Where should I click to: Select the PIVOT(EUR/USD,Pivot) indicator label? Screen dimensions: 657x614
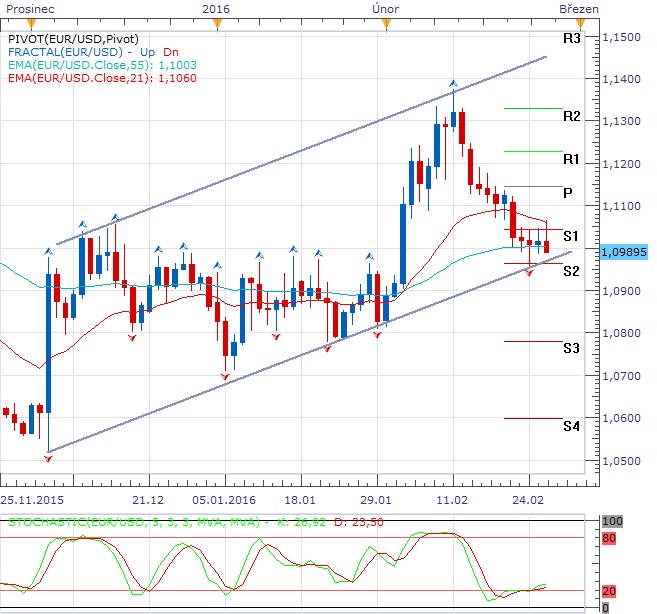[x=70, y=37]
